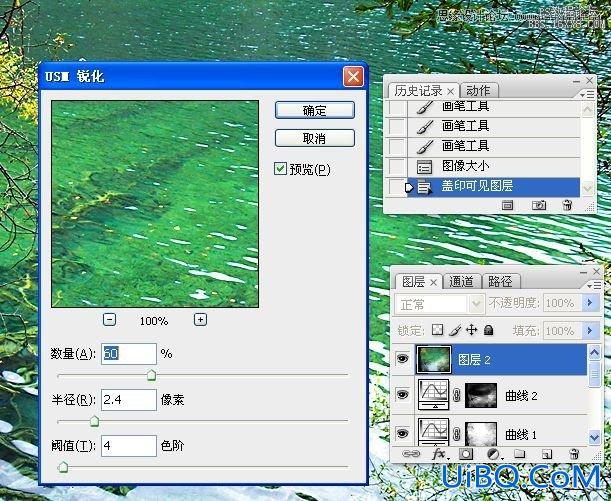Close the USM 锐化 dialog
Image resolution: width=611 pixels, height=501 pixels.
(353, 76)
